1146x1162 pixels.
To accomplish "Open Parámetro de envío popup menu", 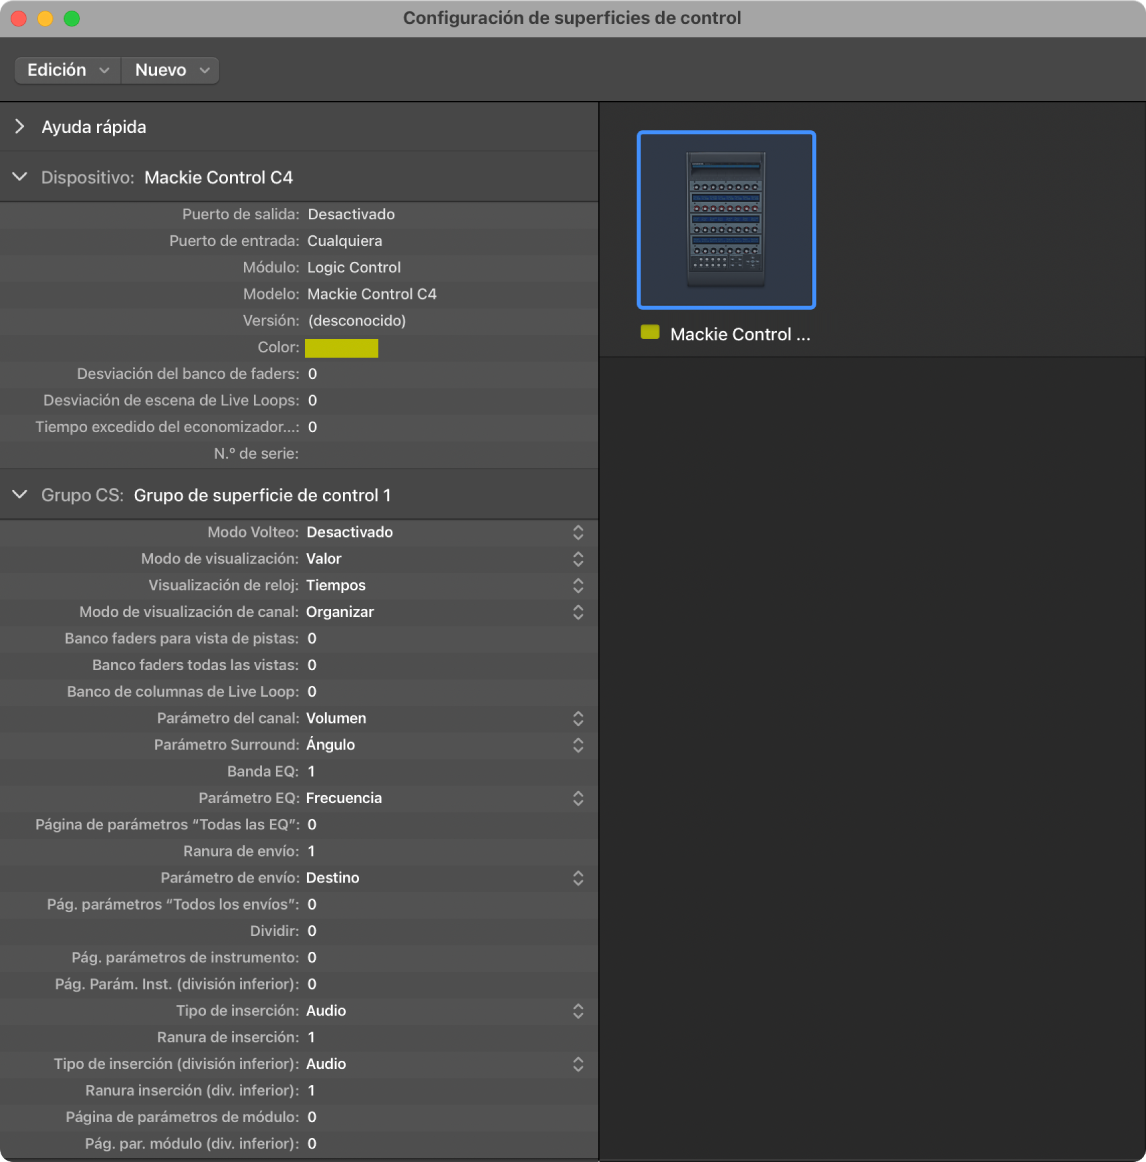I will tap(578, 877).
